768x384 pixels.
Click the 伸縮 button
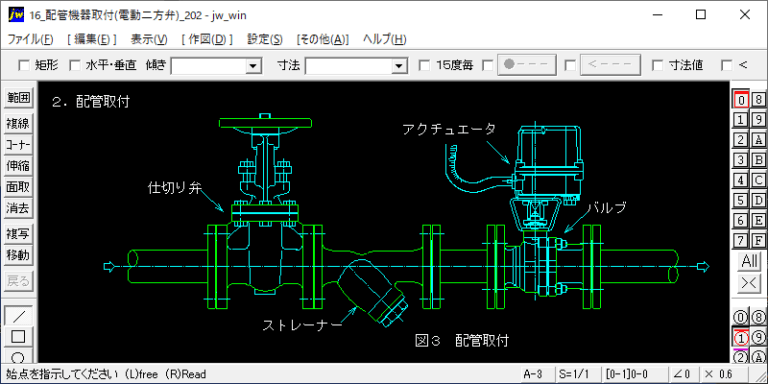19,166
